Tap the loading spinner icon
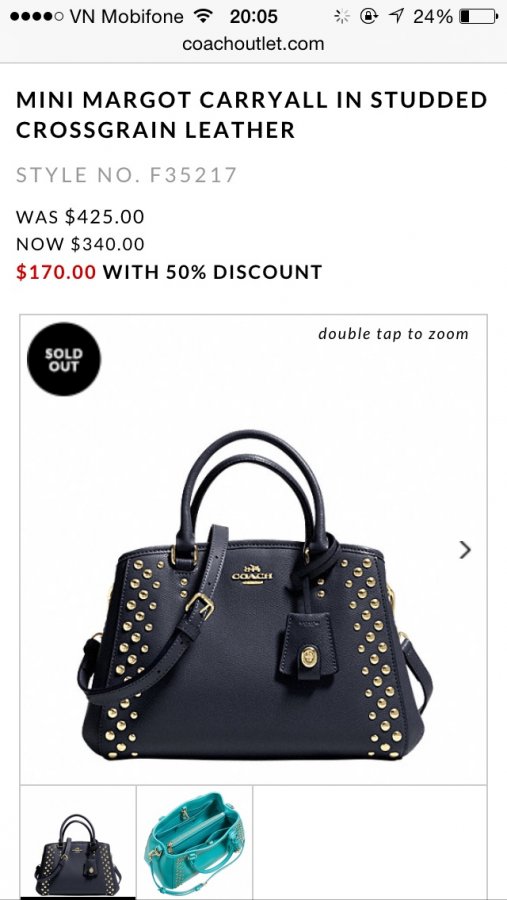 [342, 16]
